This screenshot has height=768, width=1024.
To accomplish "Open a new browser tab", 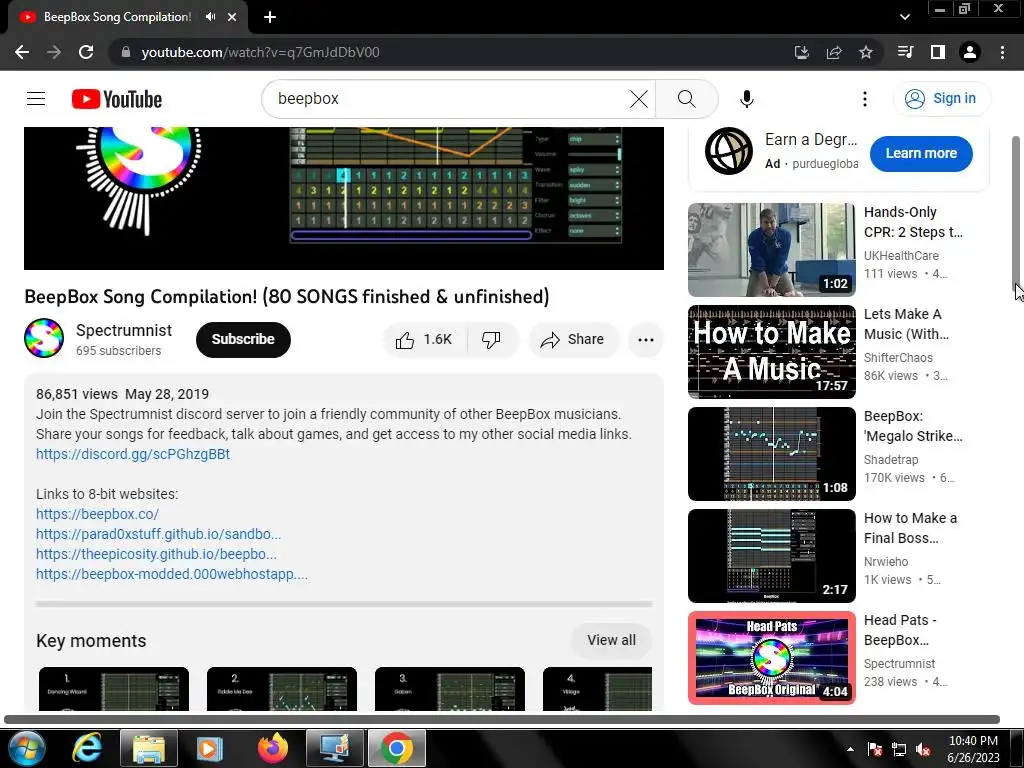I will pyautogui.click(x=270, y=17).
